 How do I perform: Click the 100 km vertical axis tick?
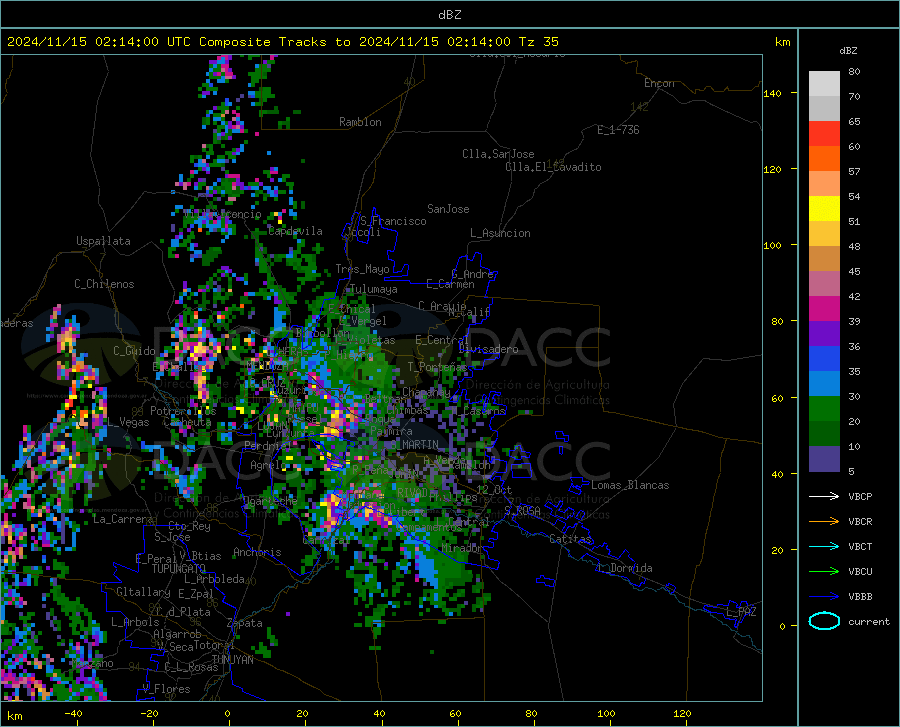coord(773,245)
